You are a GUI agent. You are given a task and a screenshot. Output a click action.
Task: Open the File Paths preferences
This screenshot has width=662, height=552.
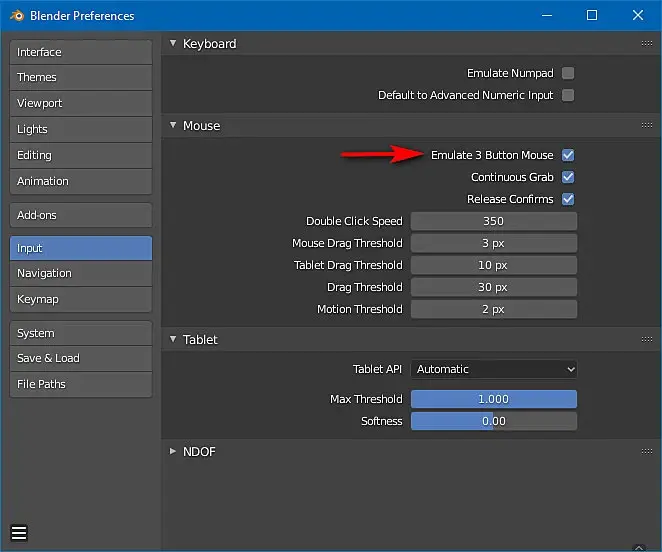[x=81, y=384]
